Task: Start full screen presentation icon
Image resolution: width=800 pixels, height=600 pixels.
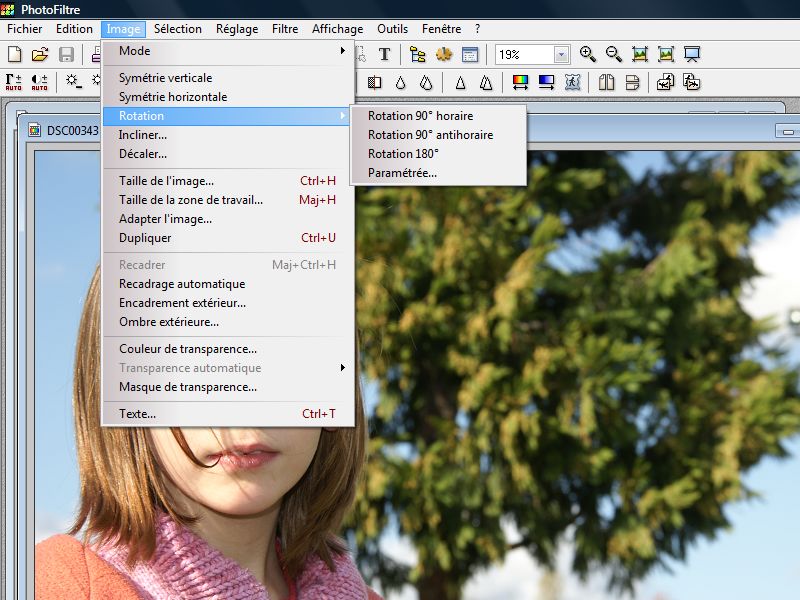Action: pyautogui.click(x=692, y=54)
